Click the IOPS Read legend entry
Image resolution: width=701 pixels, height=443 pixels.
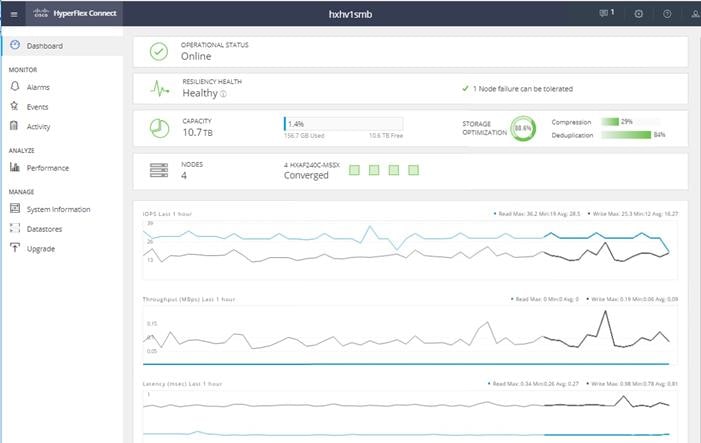coord(536,214)
